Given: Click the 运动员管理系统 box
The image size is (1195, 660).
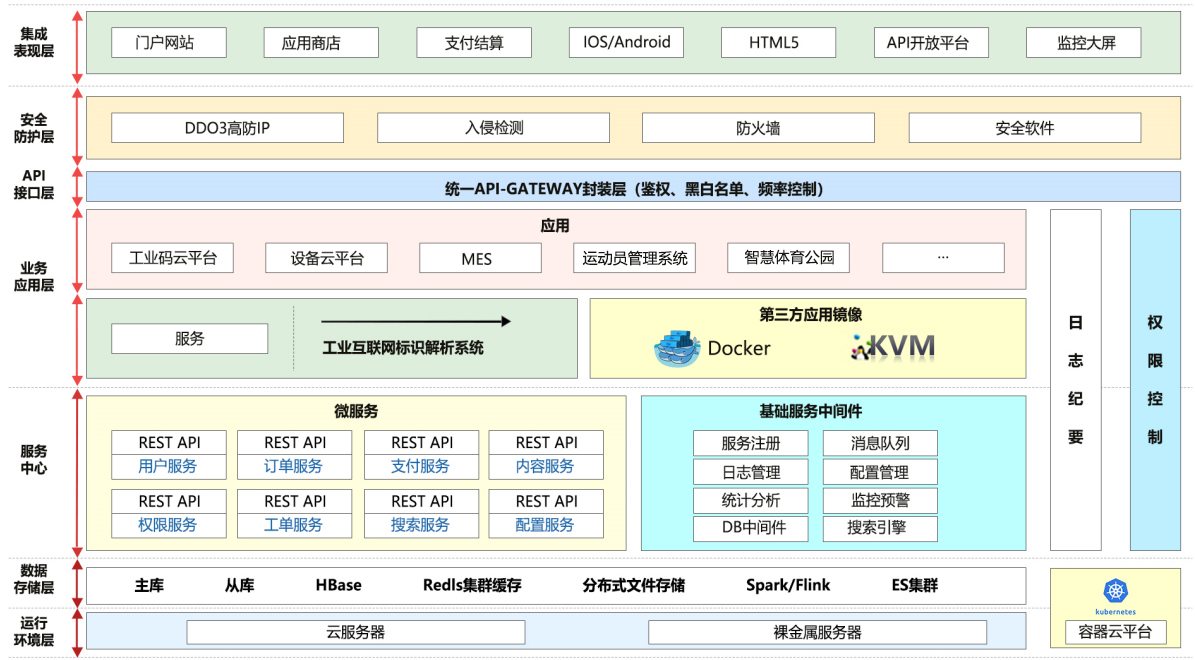Looking at the screenshot, I should pyautogui.click(x=634, y=258).
